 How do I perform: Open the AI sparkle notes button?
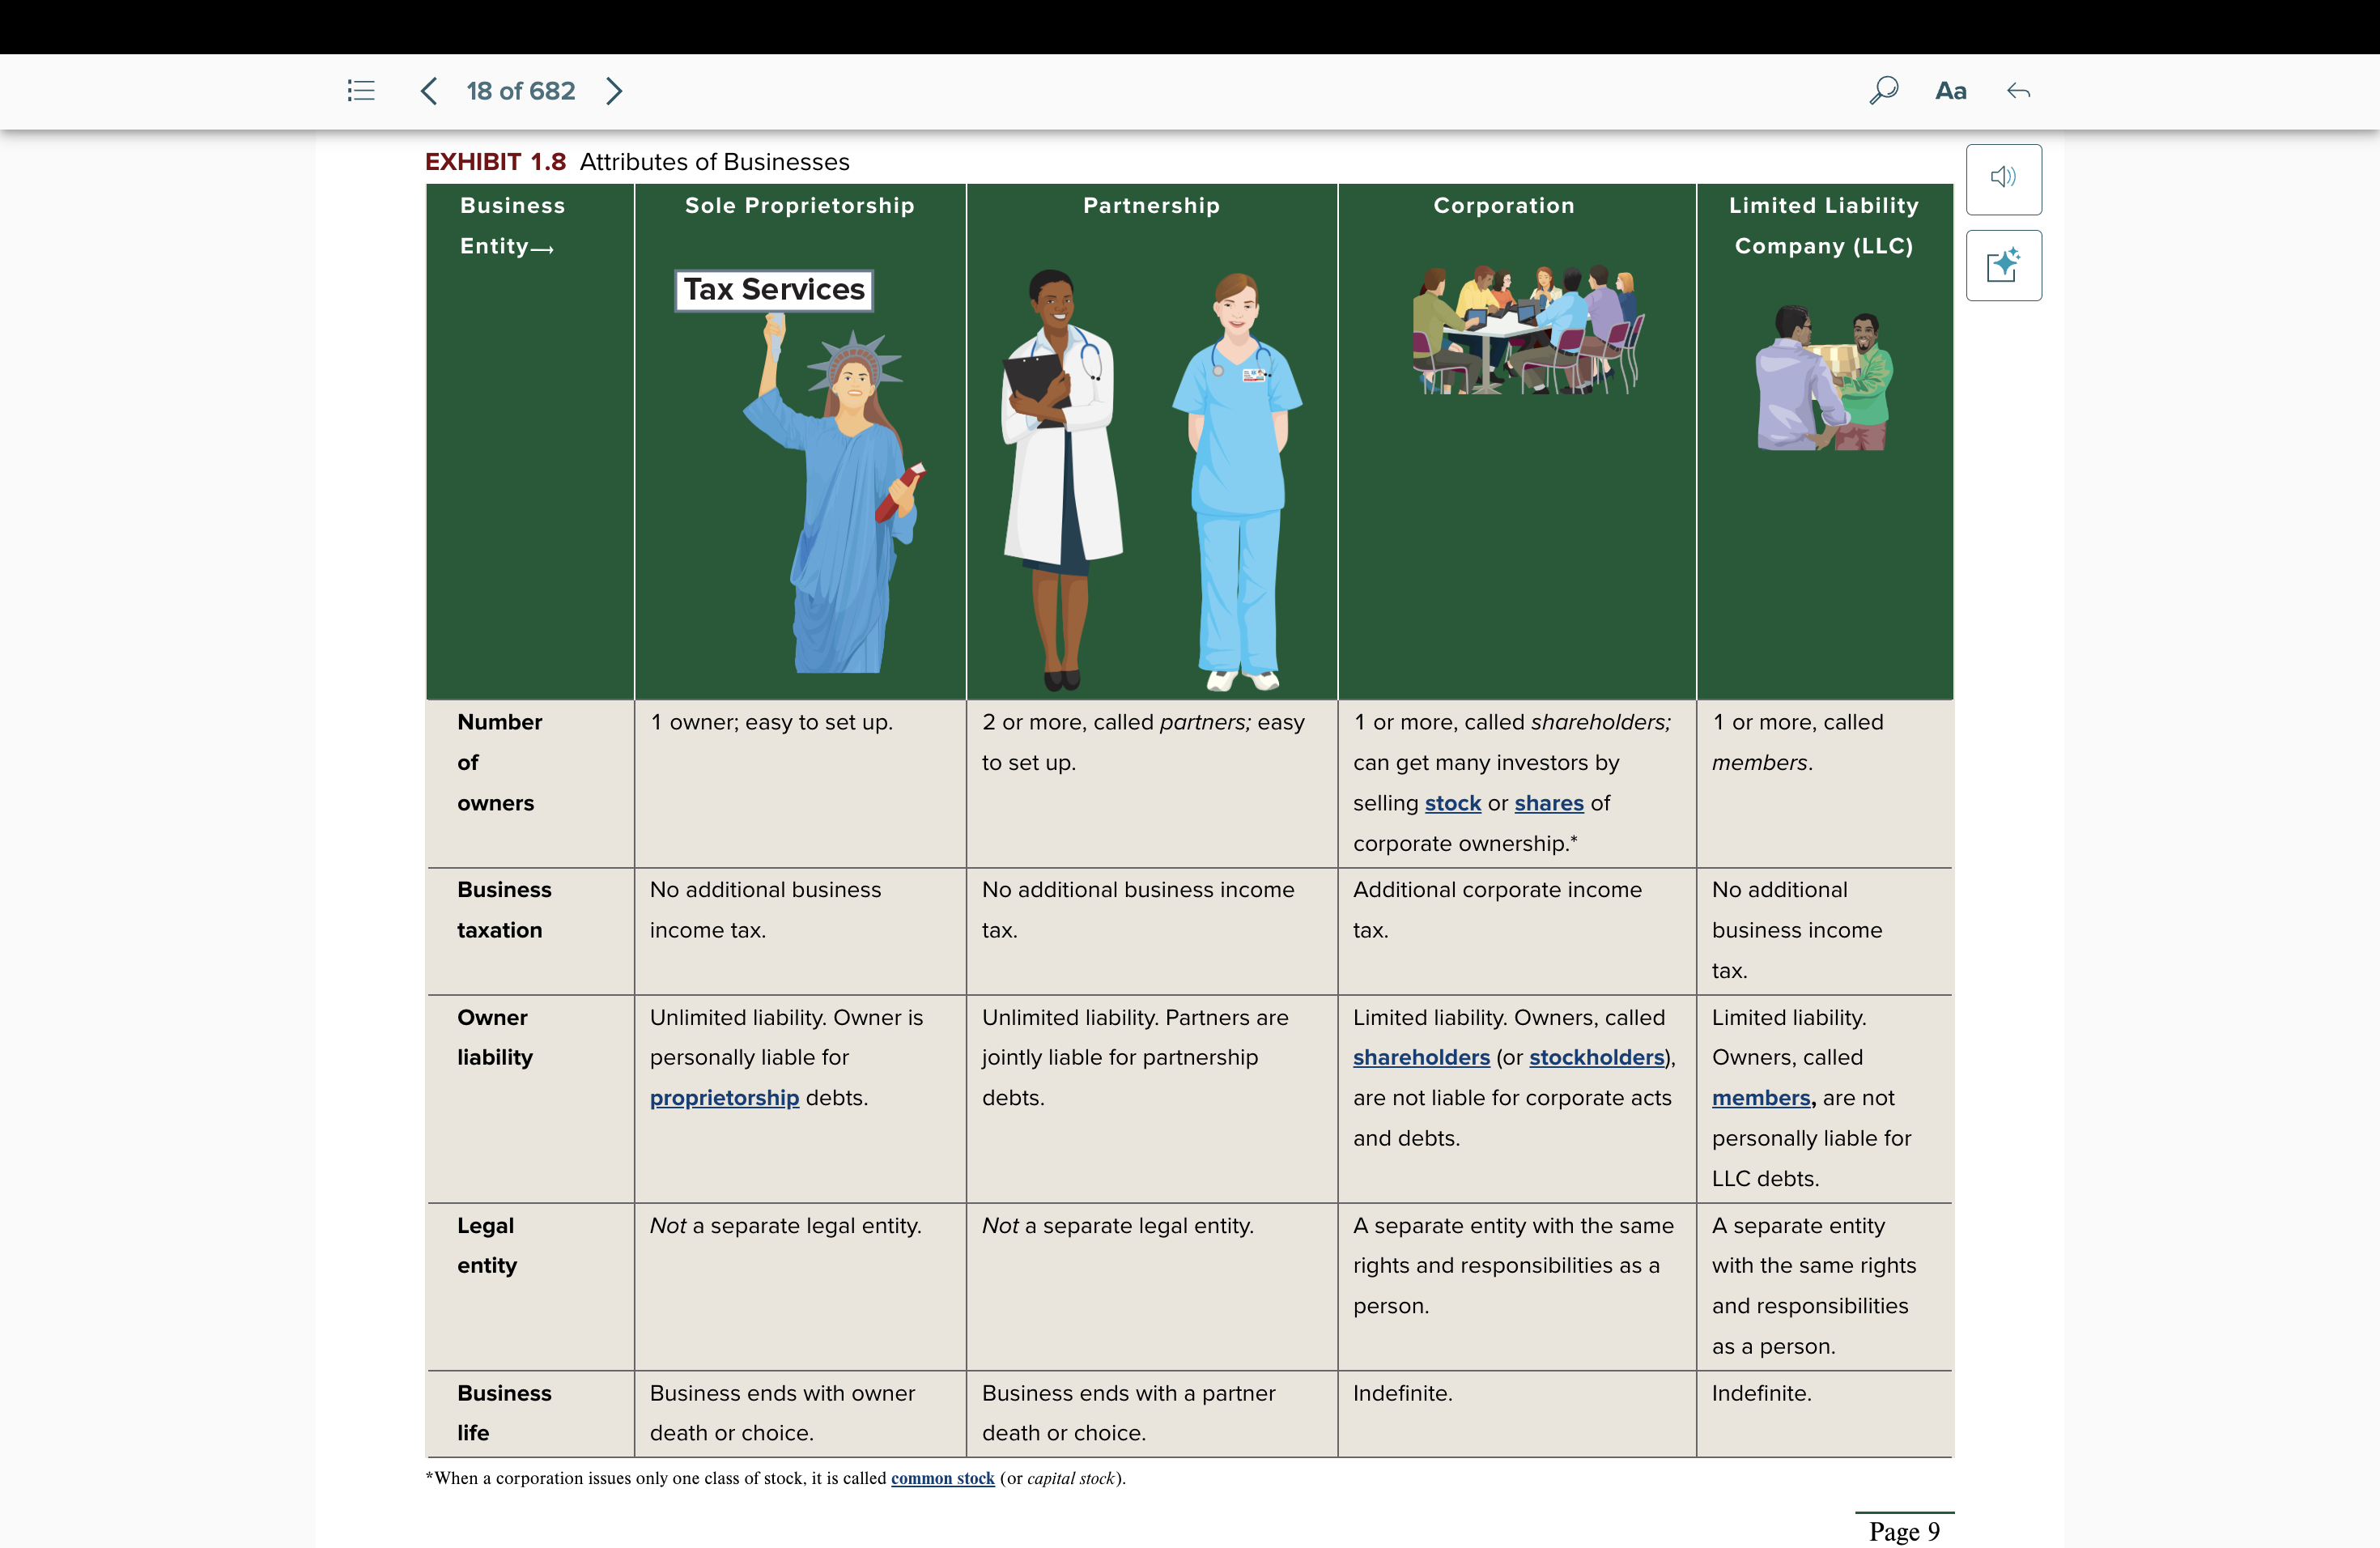point(2003,265)
